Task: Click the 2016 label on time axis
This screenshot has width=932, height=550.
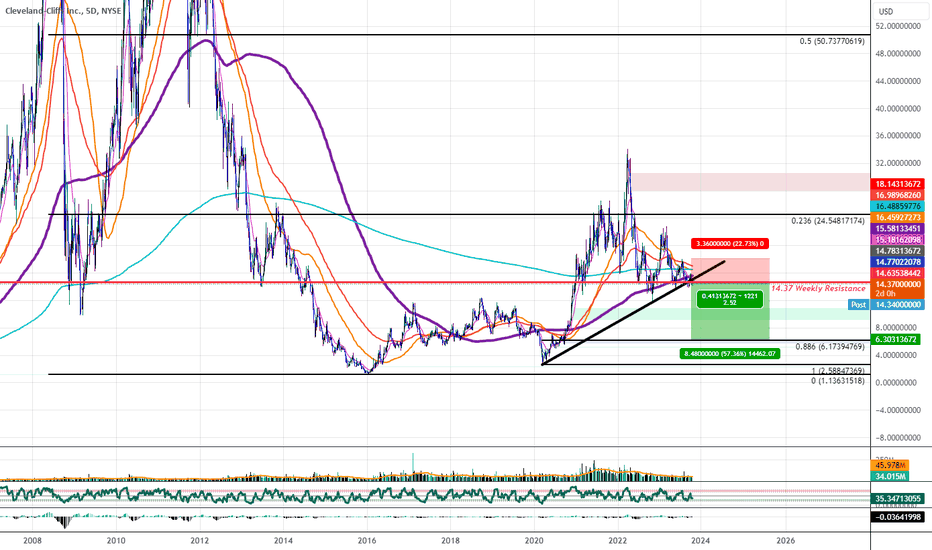Action: click(x=367, y=540)
